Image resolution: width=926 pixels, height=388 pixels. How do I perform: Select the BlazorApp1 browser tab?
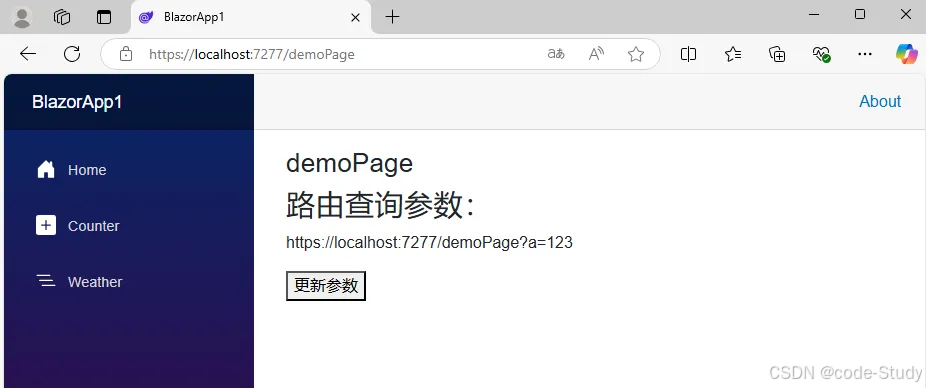tap(250, 17)
